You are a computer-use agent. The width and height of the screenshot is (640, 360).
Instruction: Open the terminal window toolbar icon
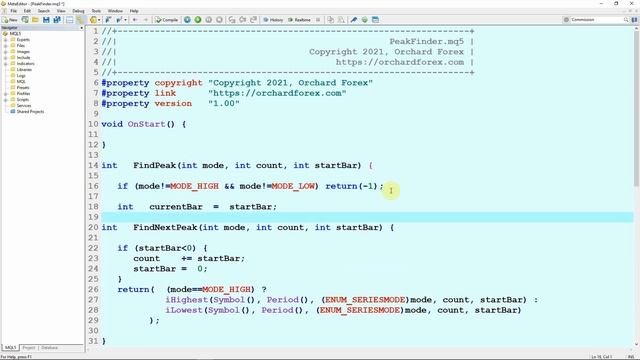point(375,20)
